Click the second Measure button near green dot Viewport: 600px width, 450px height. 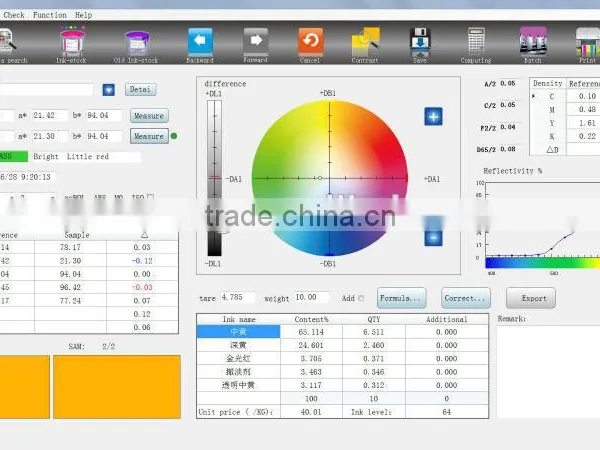tap(149, 136)
